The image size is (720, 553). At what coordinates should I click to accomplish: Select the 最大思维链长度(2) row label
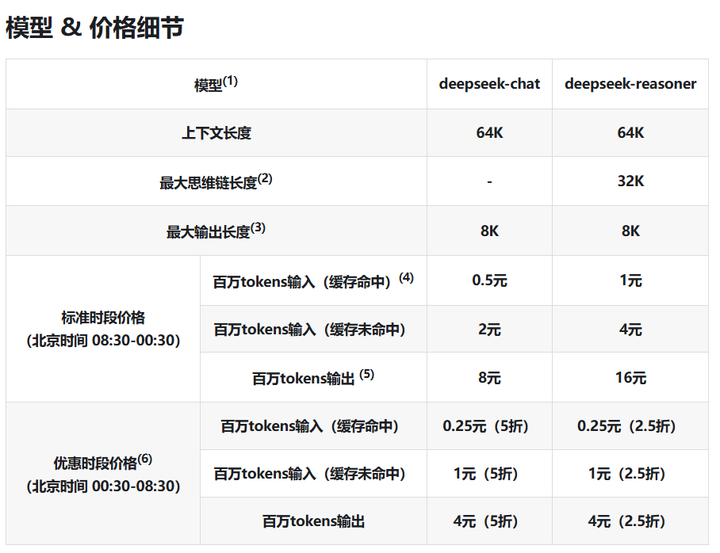tap(216, 181)
